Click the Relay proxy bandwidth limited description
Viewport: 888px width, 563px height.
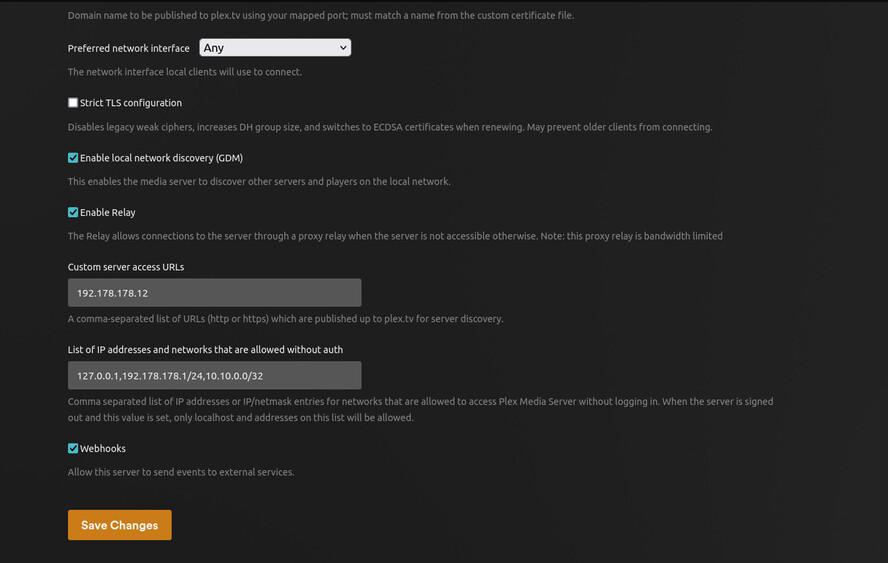[395, 236]
